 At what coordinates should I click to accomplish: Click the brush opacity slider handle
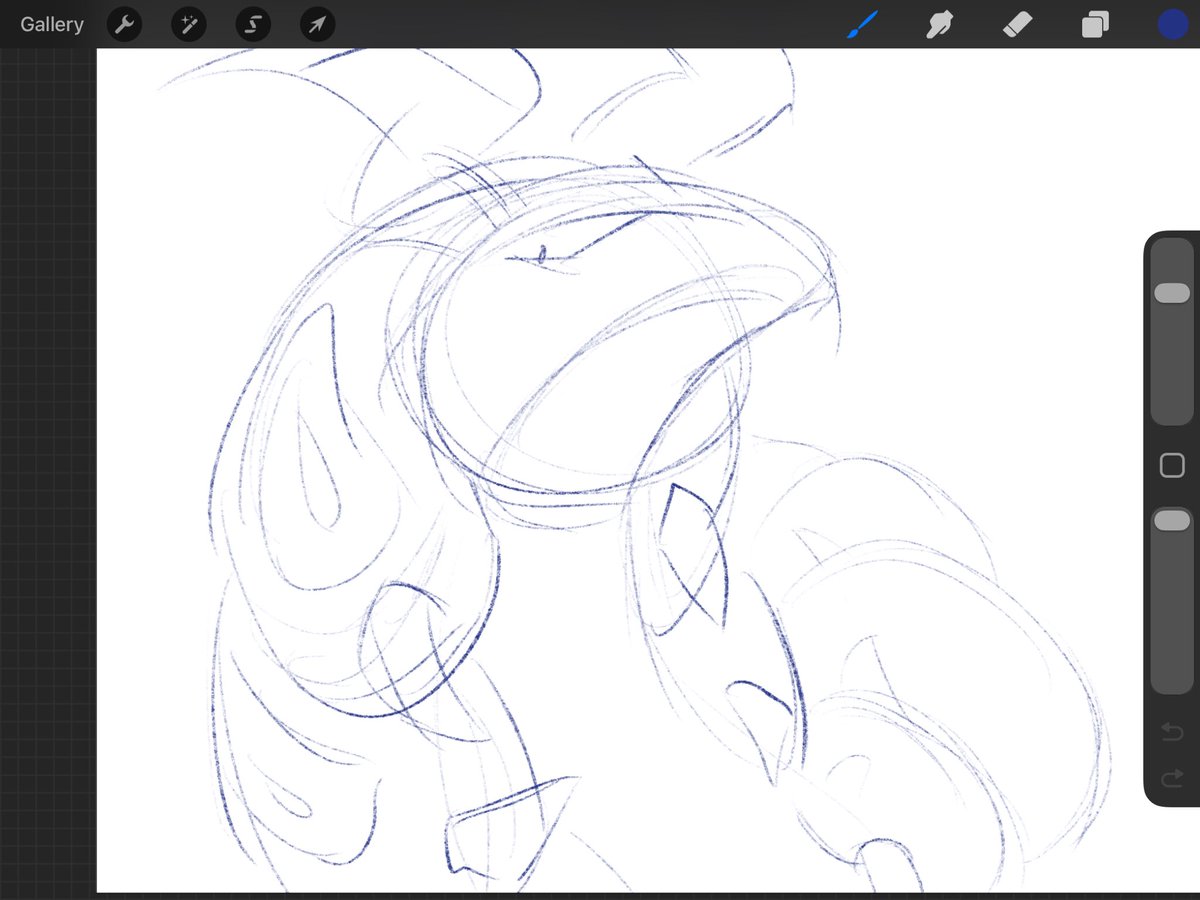(1172, 520)
